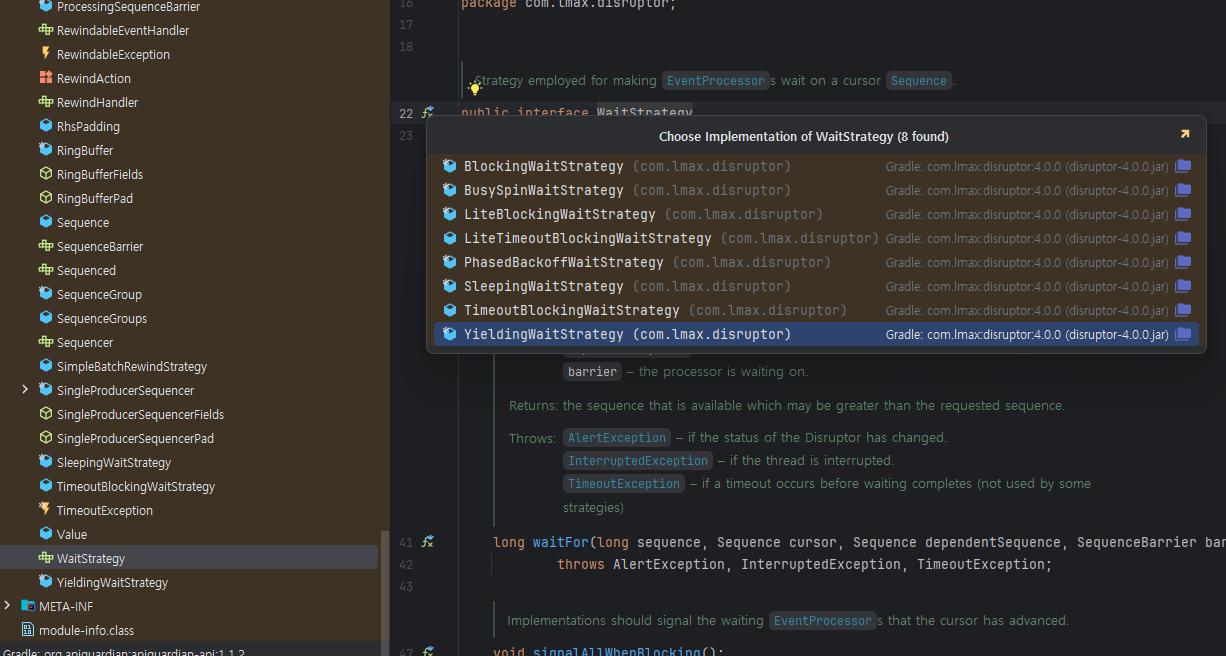Open YieldingWaitStrategy in project tree

click(x=113, y=582)
